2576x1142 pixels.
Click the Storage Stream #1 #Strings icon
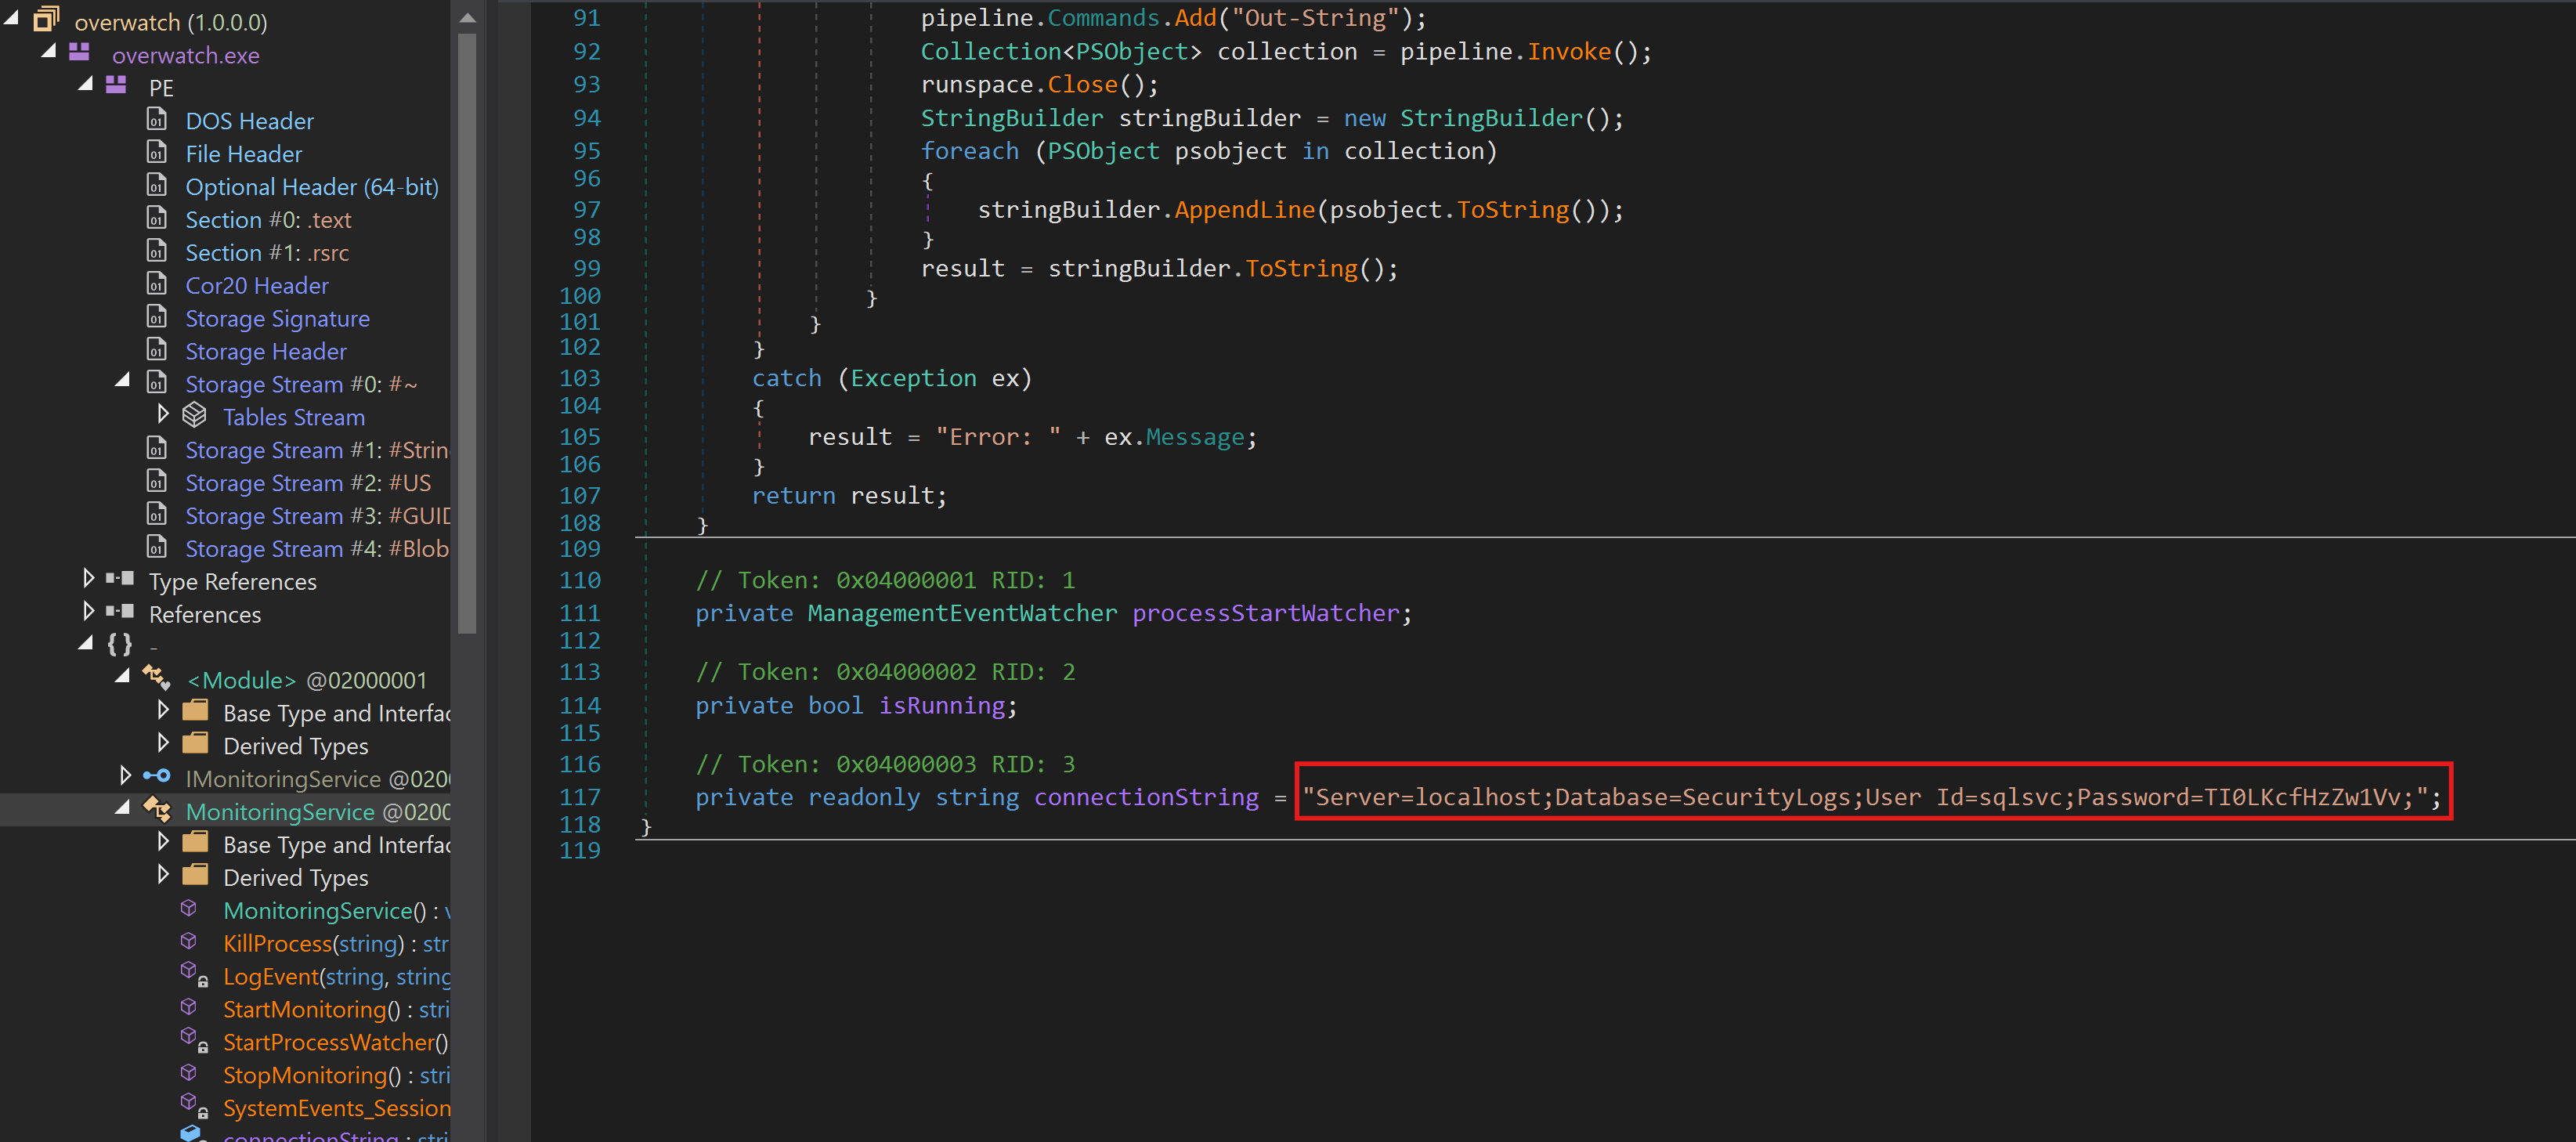click(x=157, y=449)
